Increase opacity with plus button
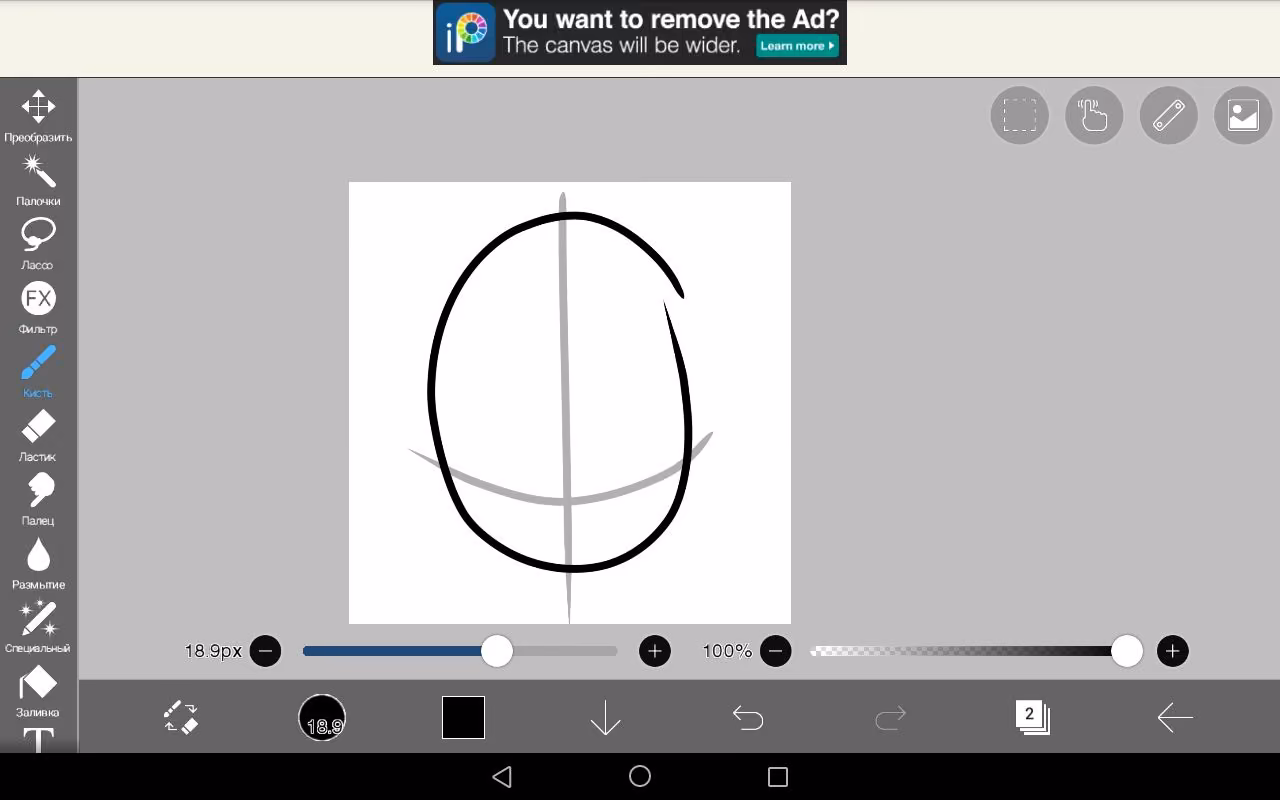This screenshot has width=1280, height=800. point(1172,651)
